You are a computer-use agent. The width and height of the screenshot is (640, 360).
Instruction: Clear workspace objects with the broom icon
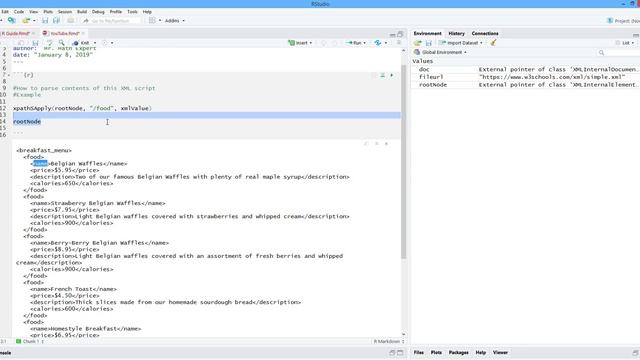coord(493,43)
